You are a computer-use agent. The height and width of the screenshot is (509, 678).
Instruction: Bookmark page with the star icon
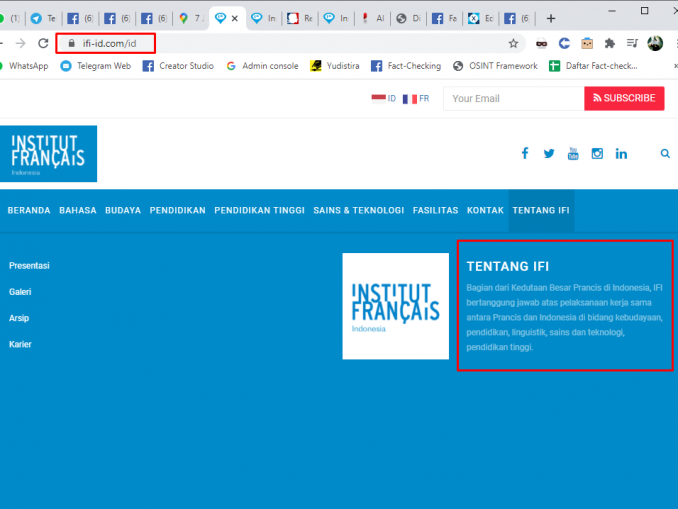(513, 43)
